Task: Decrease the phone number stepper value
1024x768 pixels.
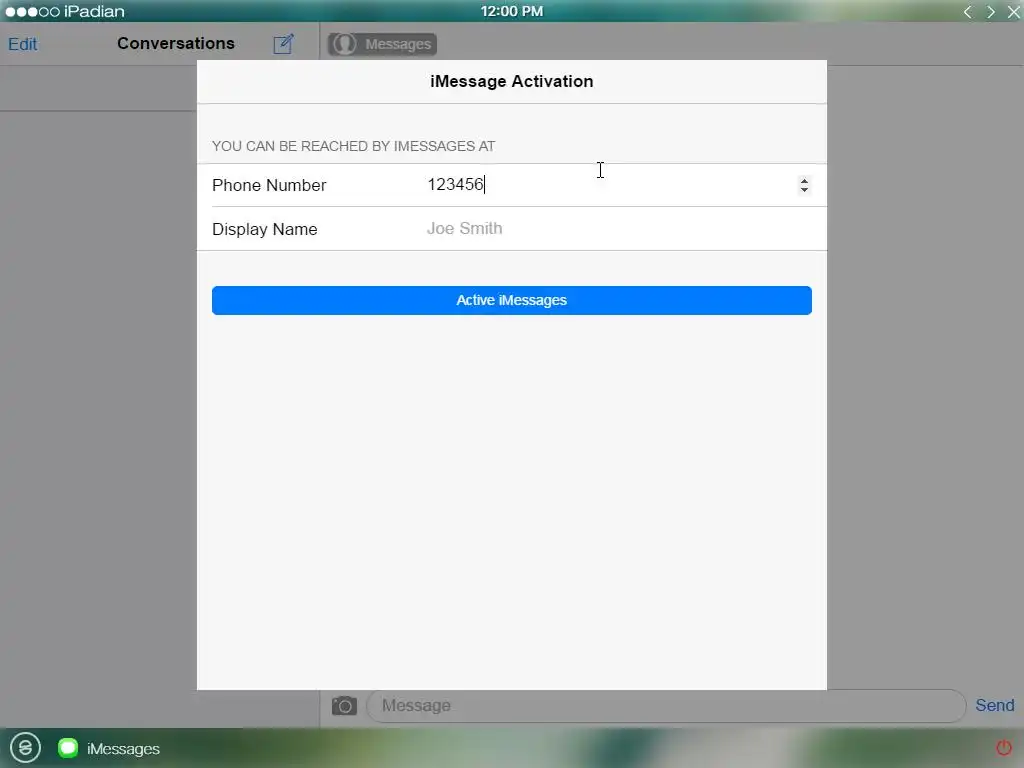Action: pos(805,190)
